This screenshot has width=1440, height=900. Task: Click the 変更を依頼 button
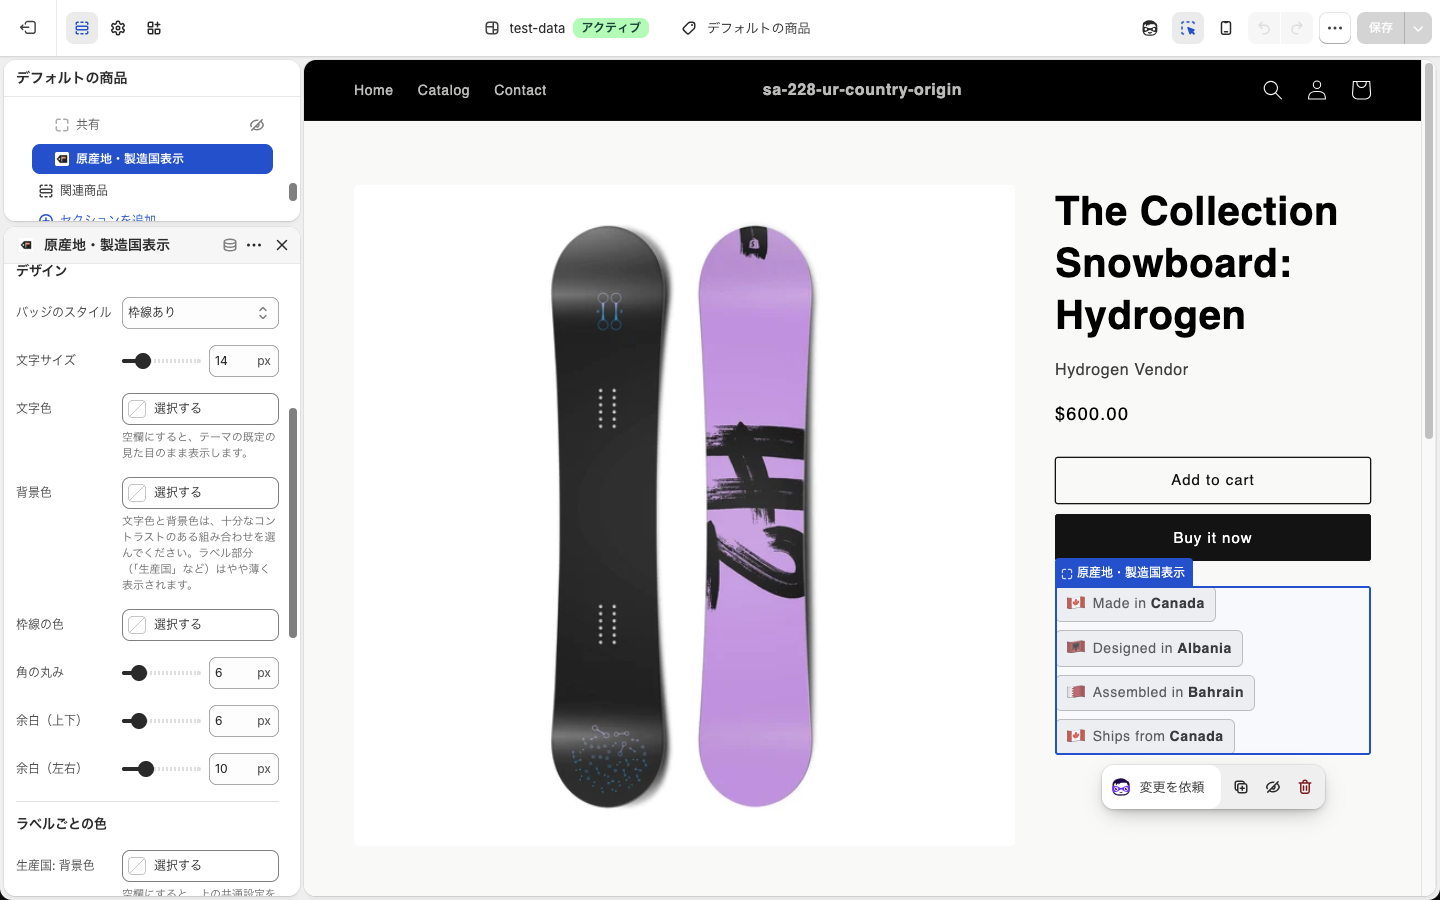tap(1160, 787)
